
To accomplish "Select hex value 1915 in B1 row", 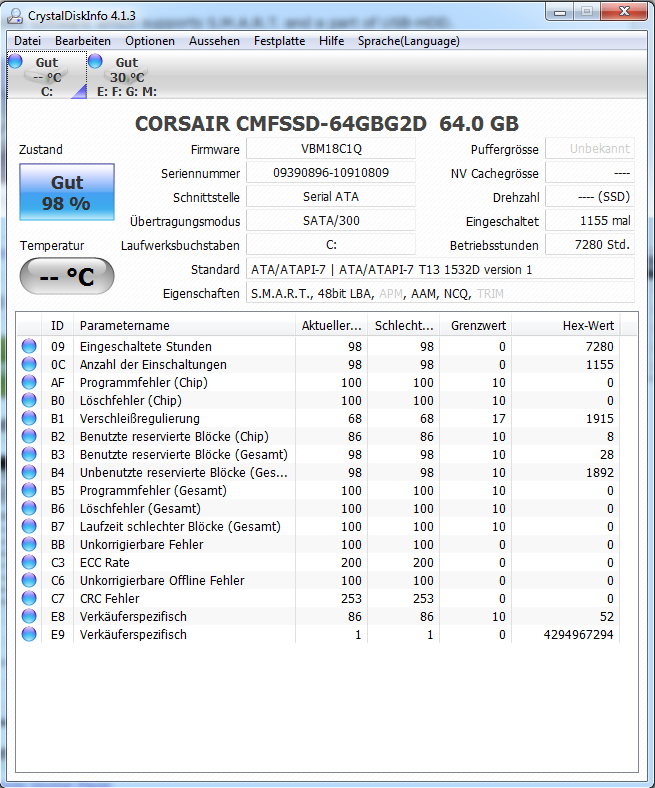I will pos(600,419).
